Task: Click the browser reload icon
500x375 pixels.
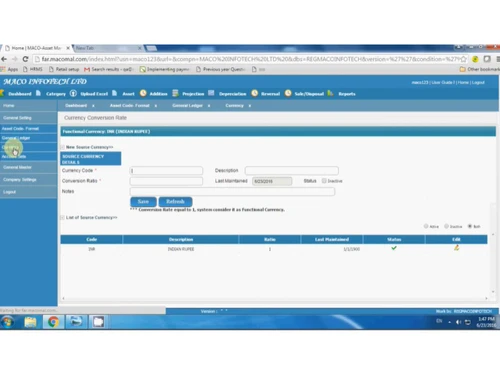Action: click(25, 59)
